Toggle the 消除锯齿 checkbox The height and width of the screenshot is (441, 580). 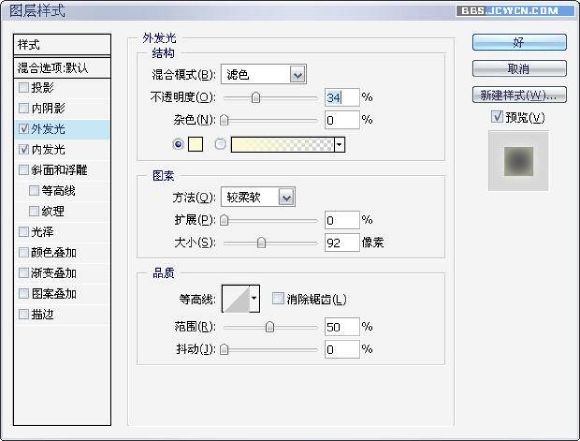tap(278, 298)
